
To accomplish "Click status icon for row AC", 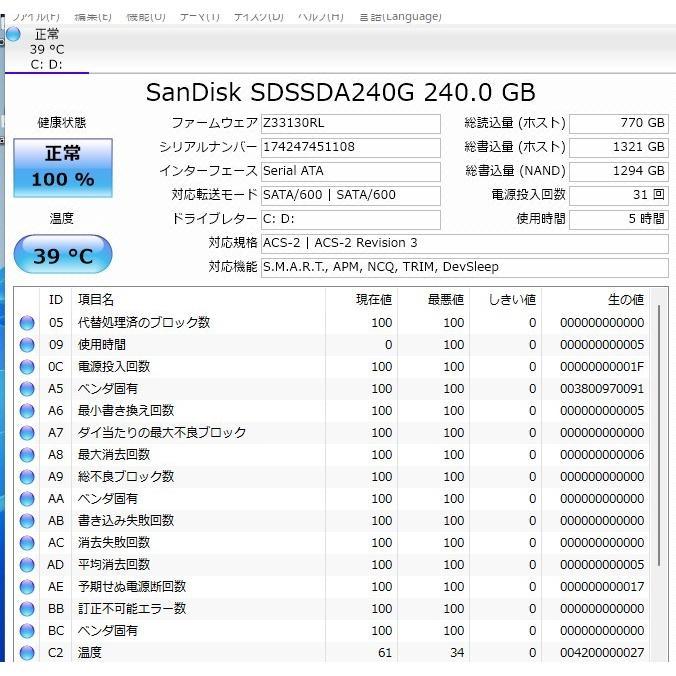I will pyautogui.click(x=27, y=542).
